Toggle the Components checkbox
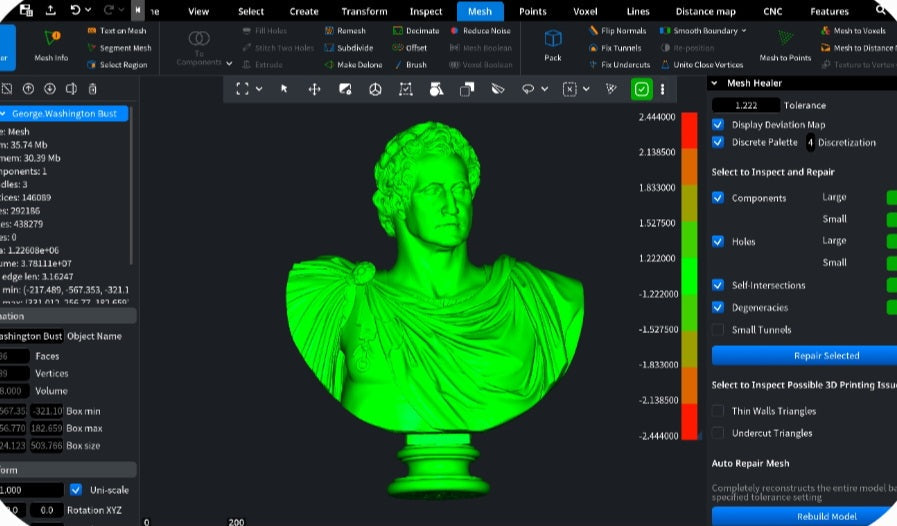This screenshot has width=897, height=526. (x=718, y=197)
